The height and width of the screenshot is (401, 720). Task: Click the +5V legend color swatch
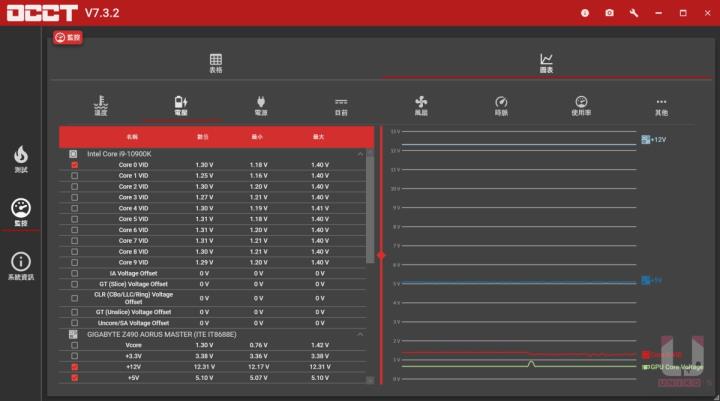pyautogui.click(x=645, y=280)
